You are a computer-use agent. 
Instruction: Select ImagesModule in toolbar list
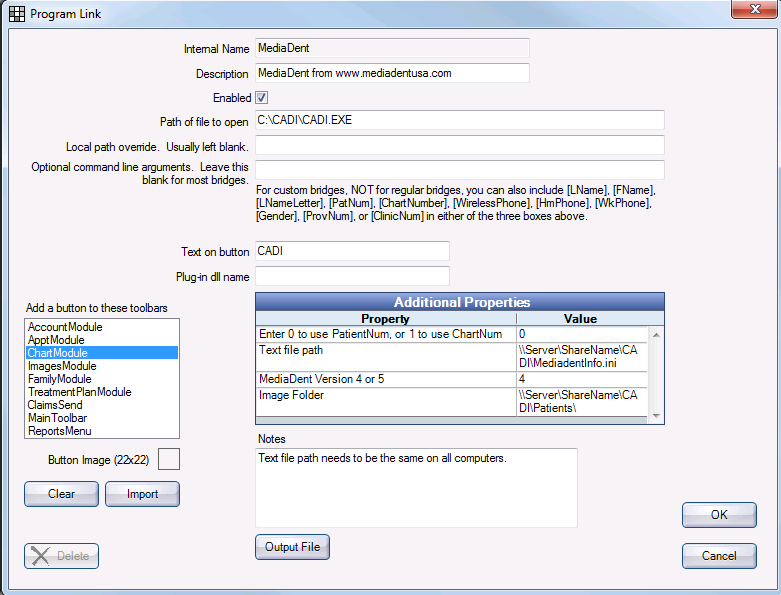pos(102,366)
